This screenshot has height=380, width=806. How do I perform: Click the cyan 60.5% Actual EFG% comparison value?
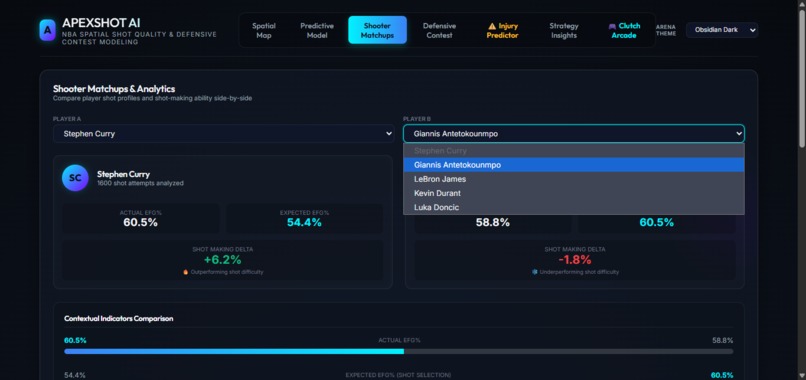pos(75,340)
